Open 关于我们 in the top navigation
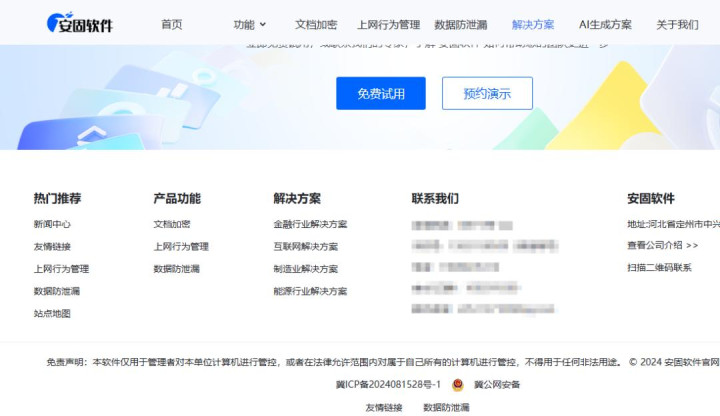Viewport: 720px width, 416px height. pos(677,24)
